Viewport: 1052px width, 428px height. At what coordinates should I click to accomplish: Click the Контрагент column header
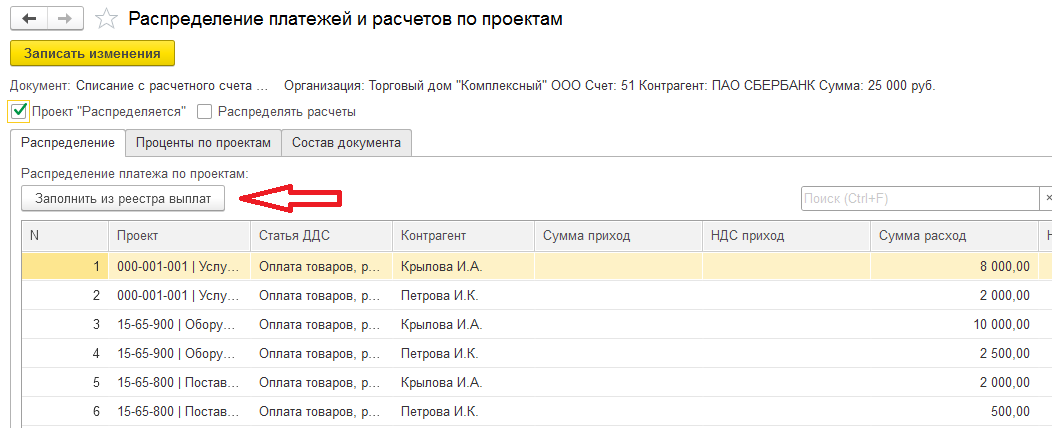click(462, 236)
